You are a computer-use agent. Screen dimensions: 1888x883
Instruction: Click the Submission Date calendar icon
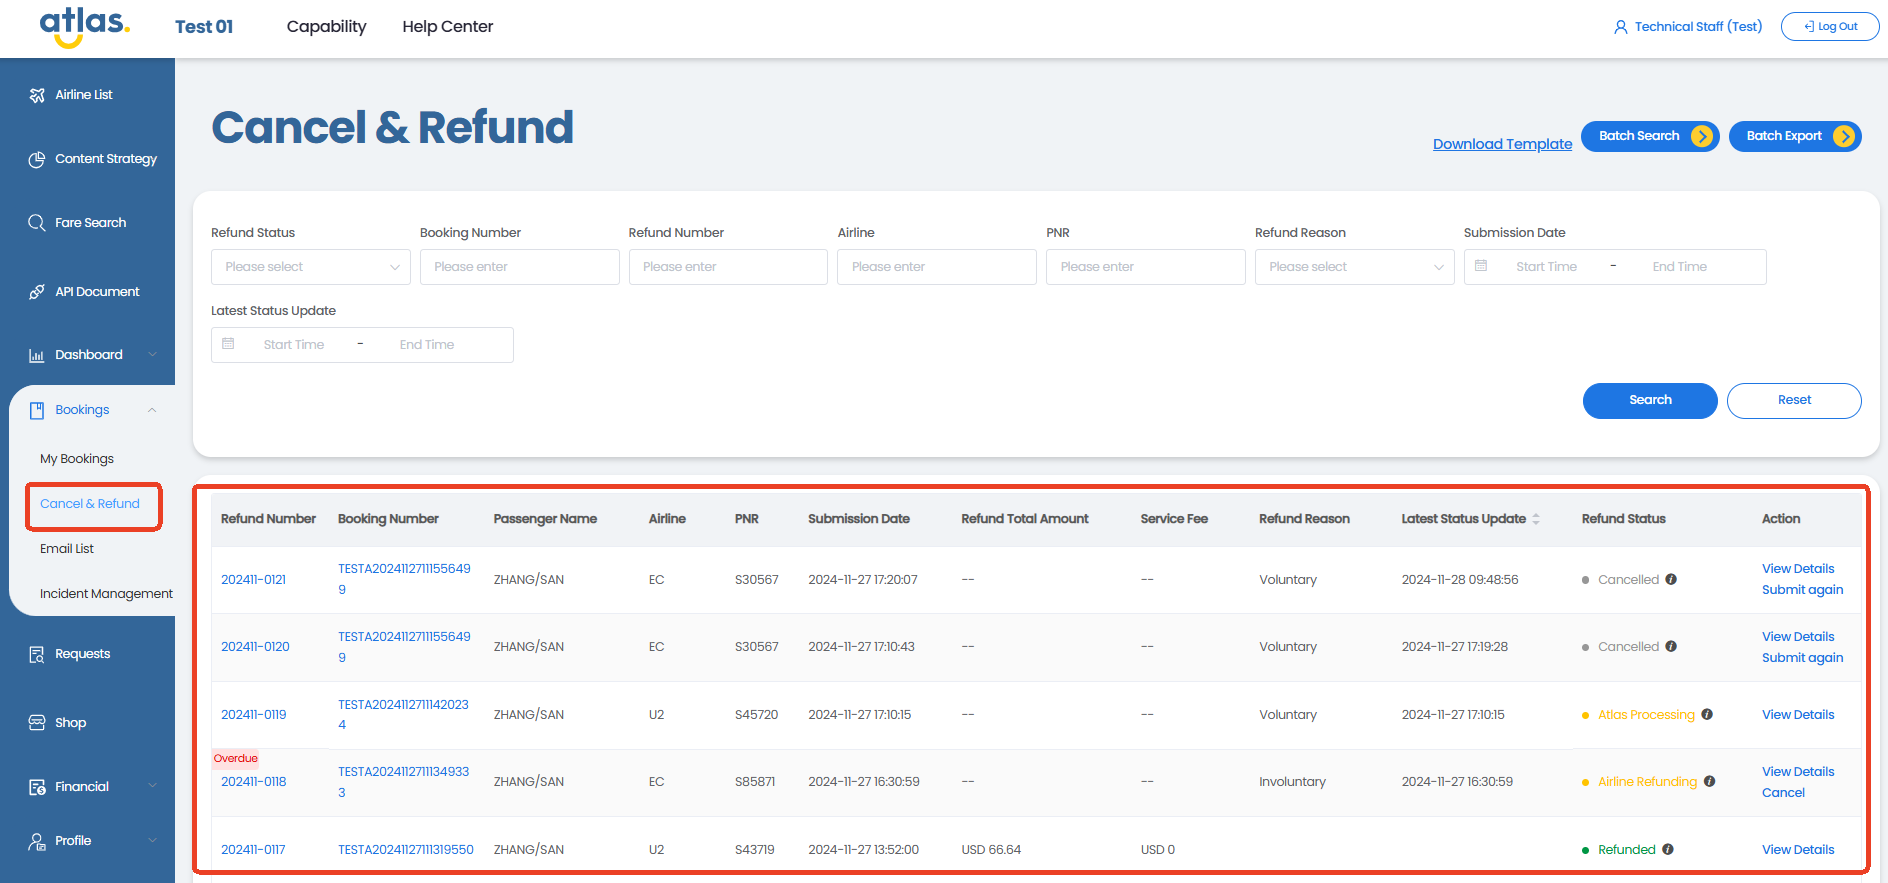pyautogui.click(x=1481, y=266)
